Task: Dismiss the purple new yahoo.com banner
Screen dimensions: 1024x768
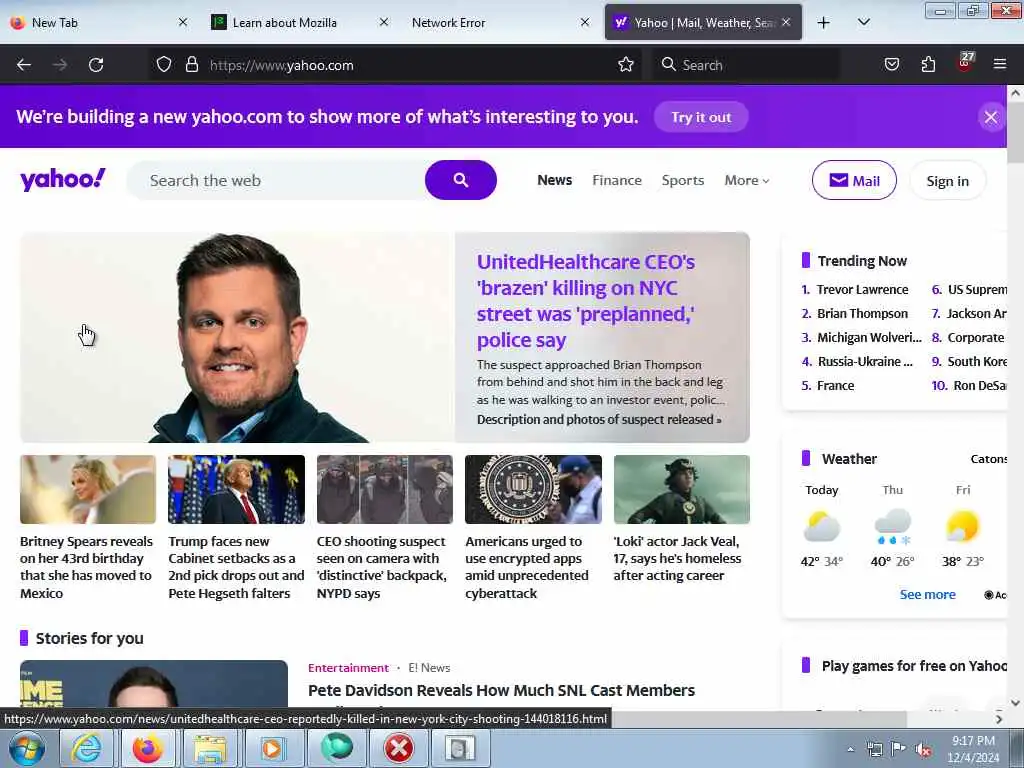Action: tap(991, 118)
